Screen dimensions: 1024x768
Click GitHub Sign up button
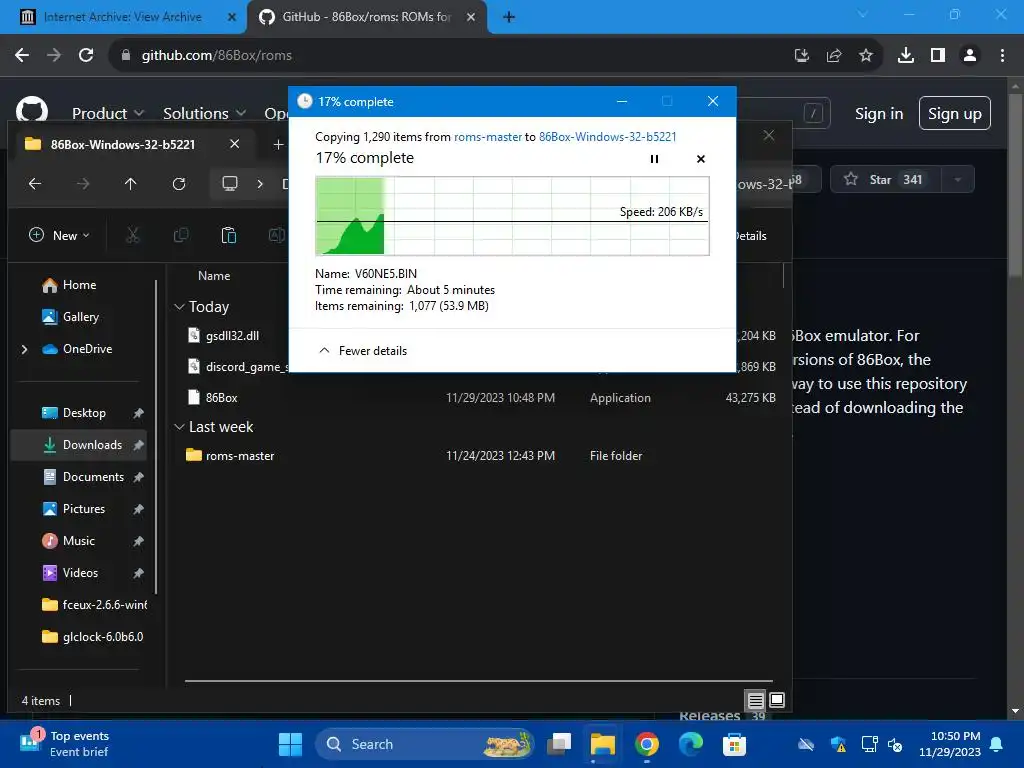pyautogui.click(x=955, y=114)
